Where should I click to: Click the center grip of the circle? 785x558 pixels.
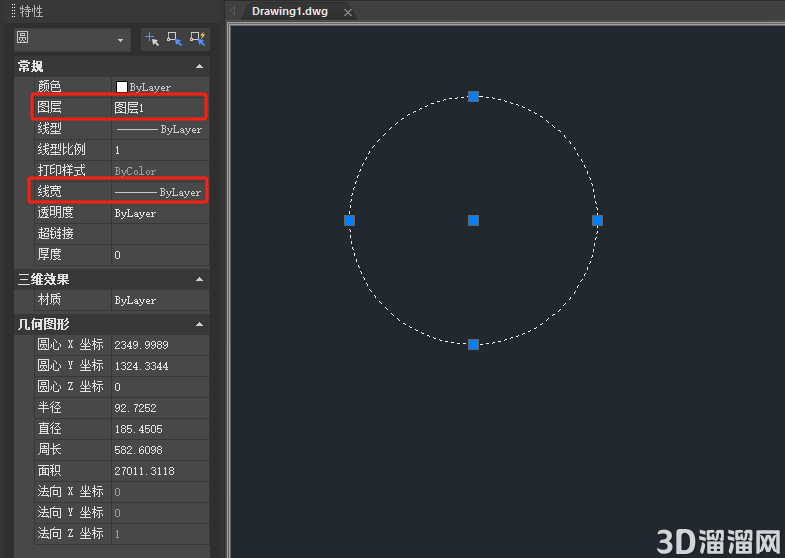[x=474, y=221]
